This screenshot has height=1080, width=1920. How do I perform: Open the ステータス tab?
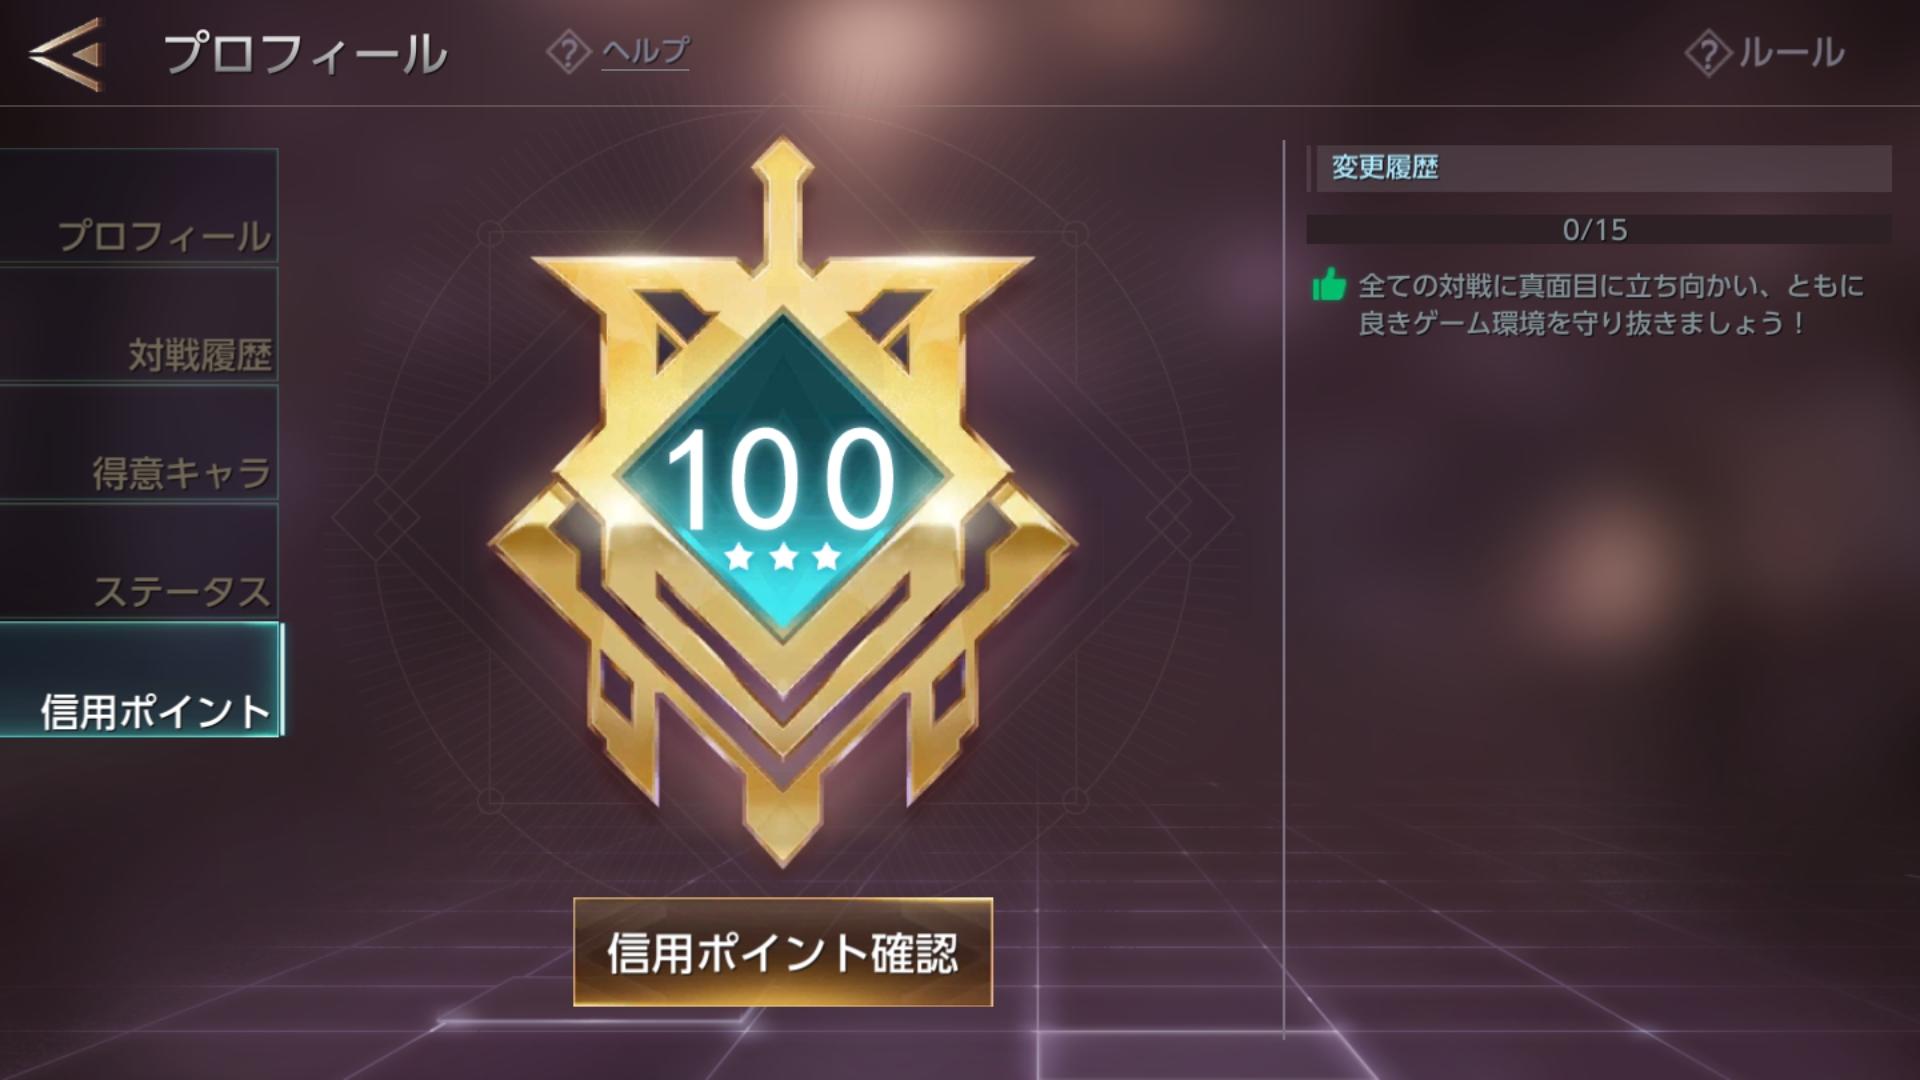point(139,561)
